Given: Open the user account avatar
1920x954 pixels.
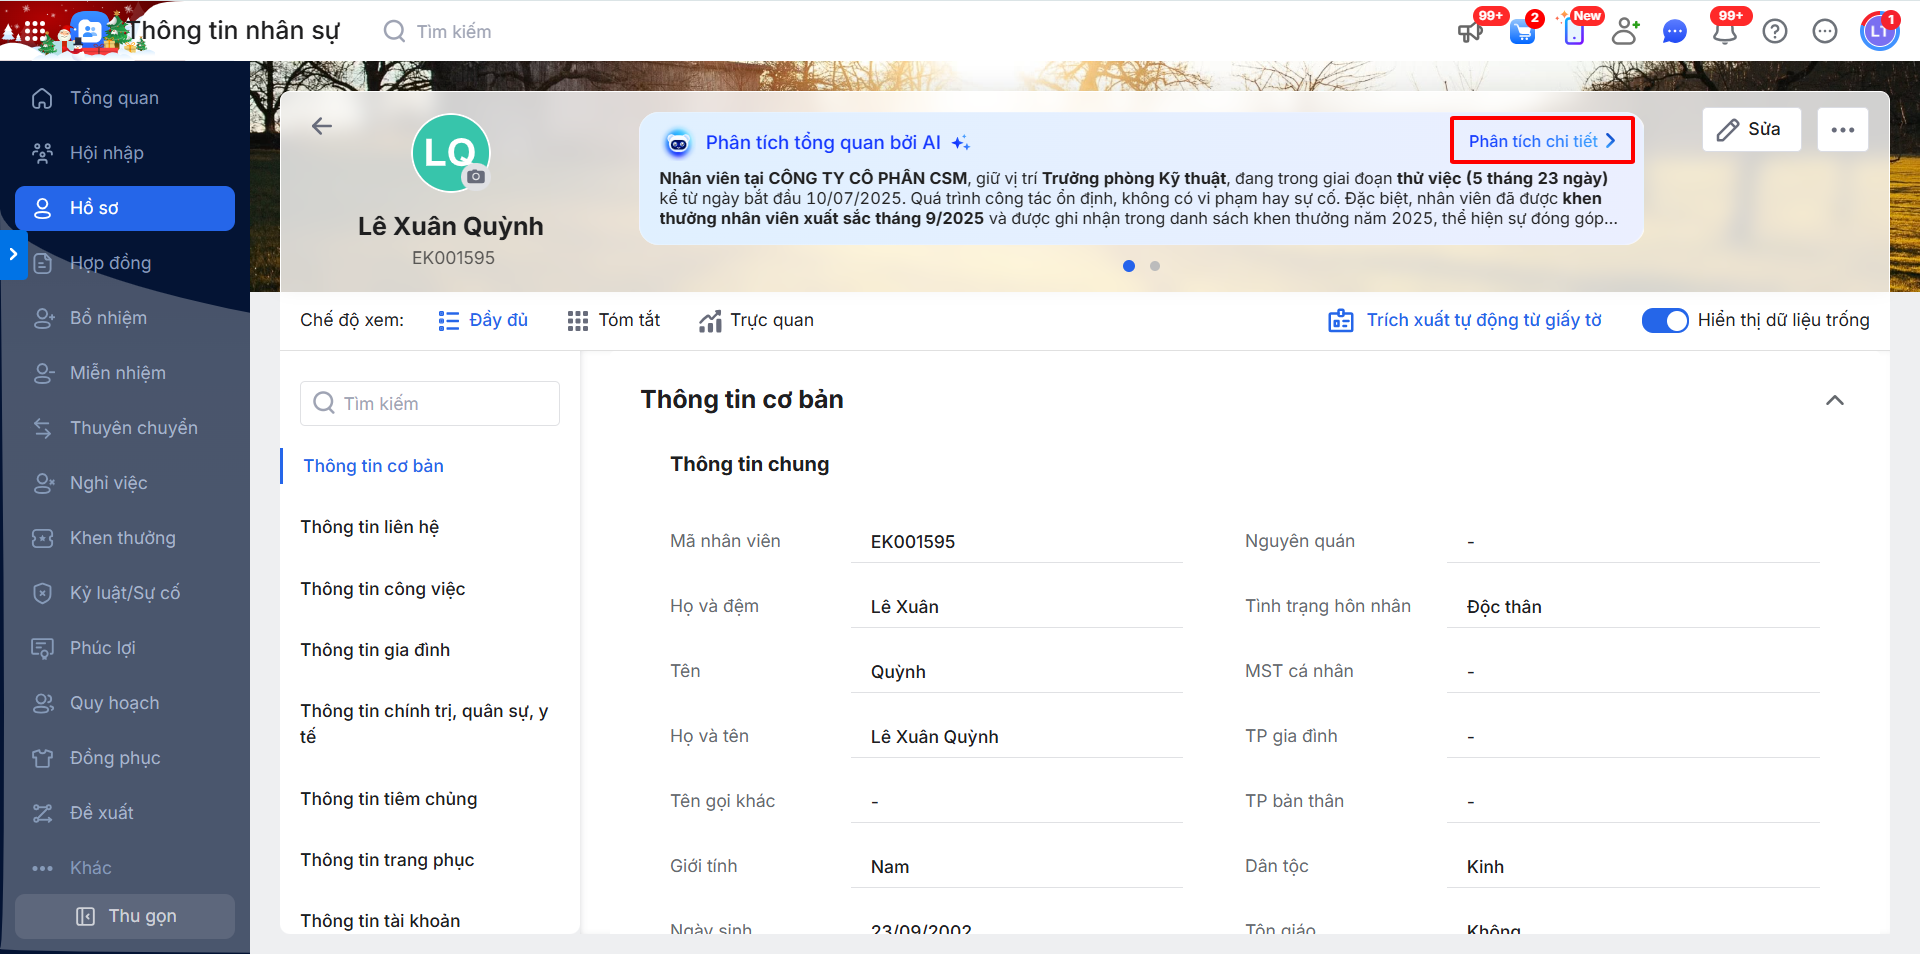Looking at the screenshot, I should pyautogui.click(x=1879, y=31).
